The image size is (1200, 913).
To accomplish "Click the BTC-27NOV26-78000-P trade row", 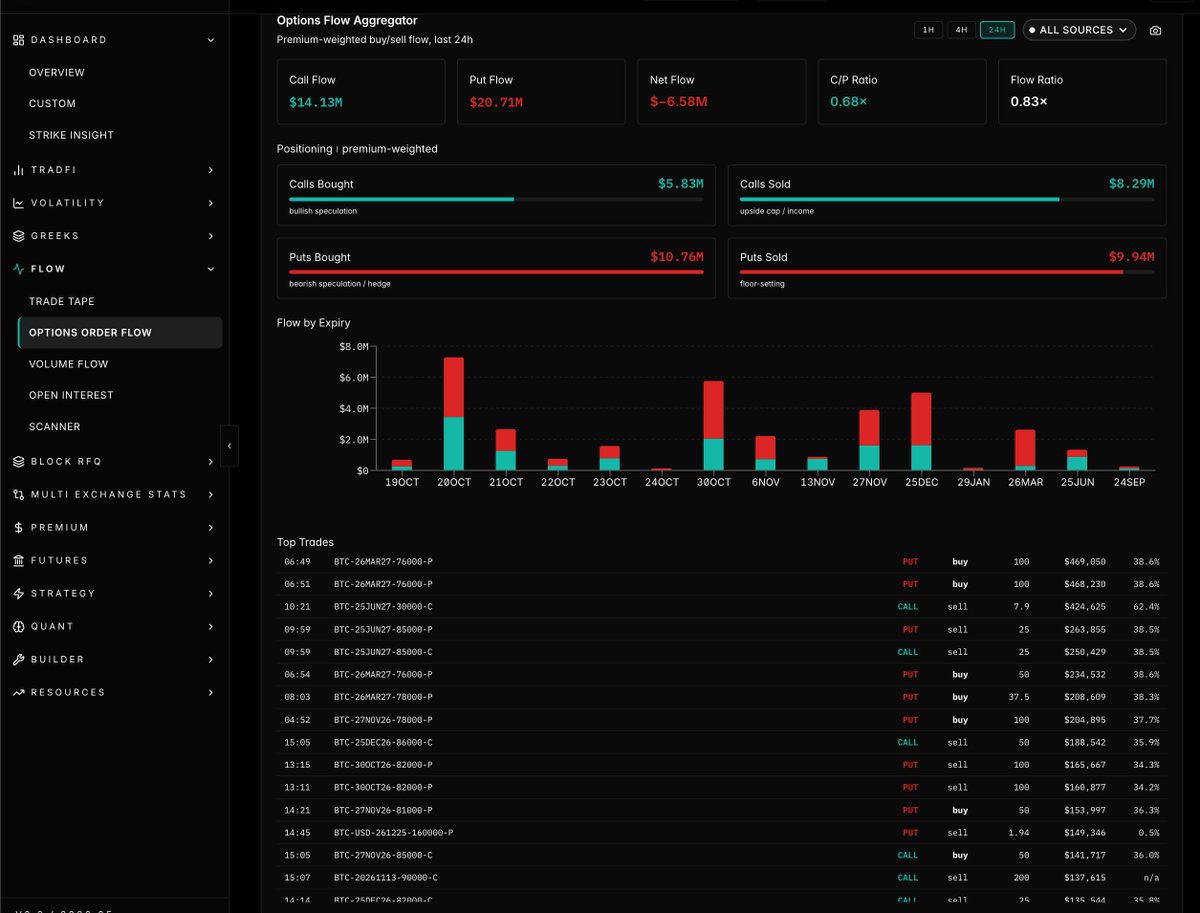I will click(721, 720).
